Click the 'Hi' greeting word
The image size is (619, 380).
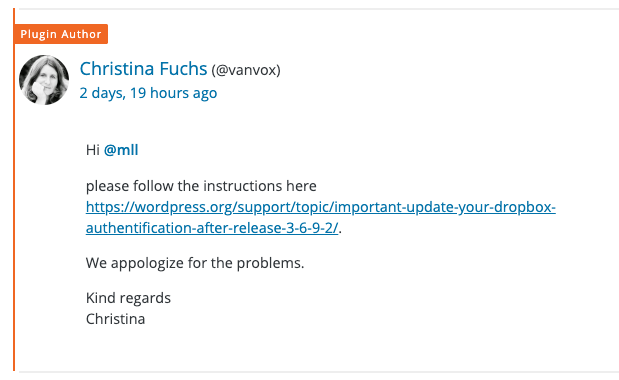(x=93, y=150)
